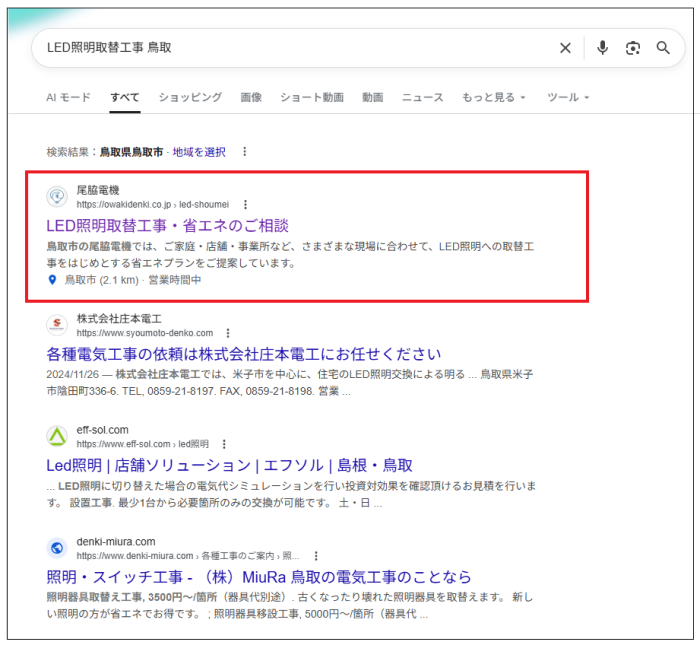
Task: Submit search with magnifying glass icon
Action: 663,47
